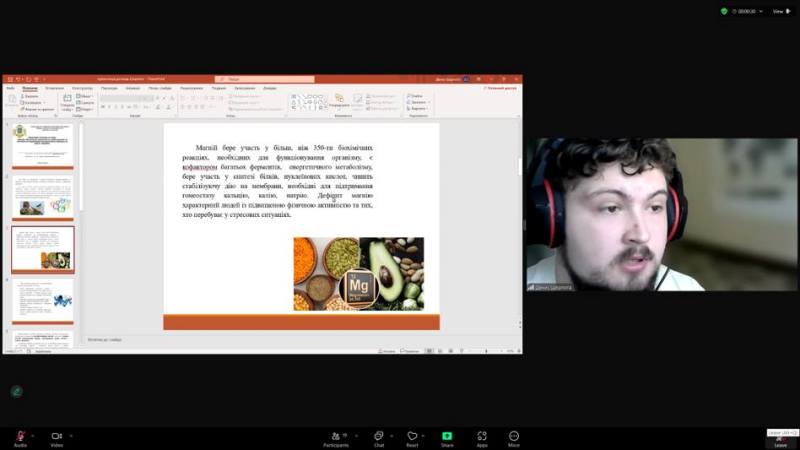Viewport: 800px width, 450px height.
Task: Switch to Reading view icon
Action: coord(451,351)
